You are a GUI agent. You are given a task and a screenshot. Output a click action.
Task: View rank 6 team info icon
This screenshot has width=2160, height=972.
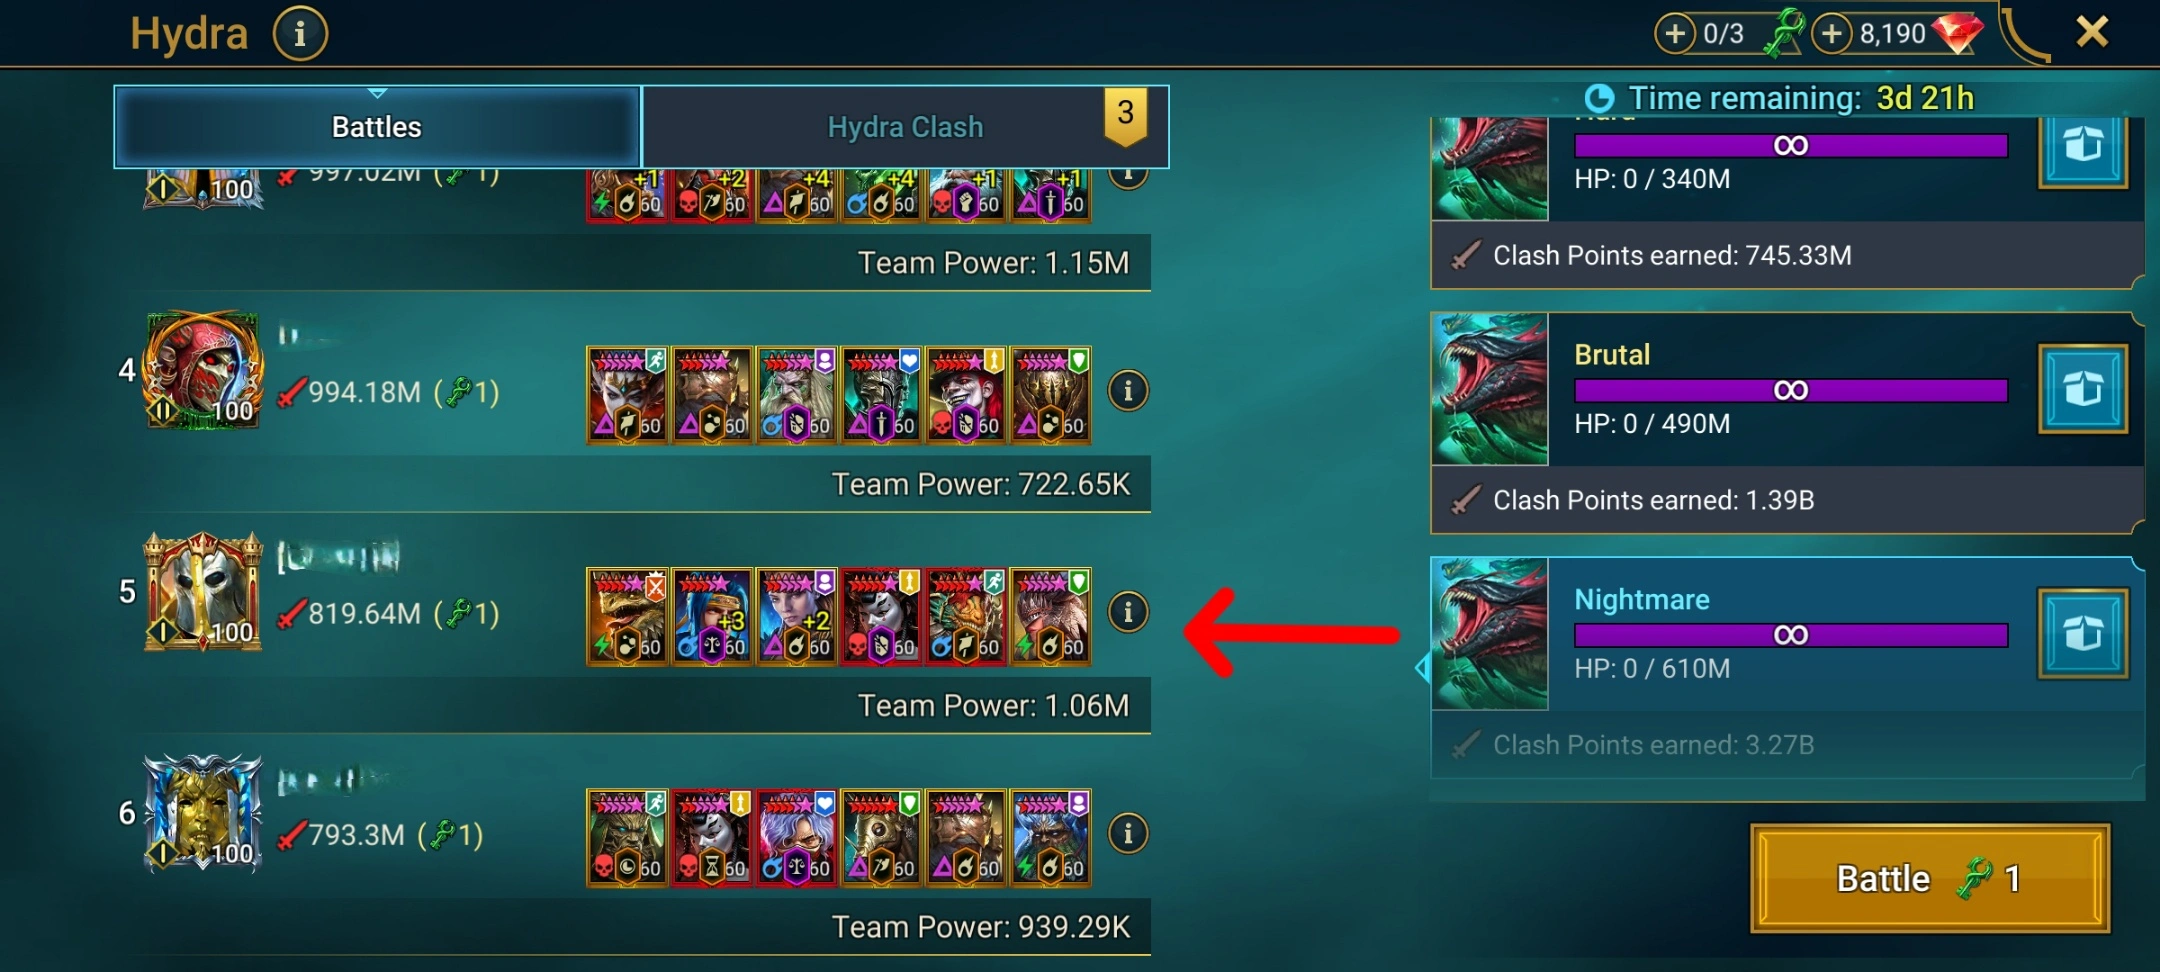1128,833
